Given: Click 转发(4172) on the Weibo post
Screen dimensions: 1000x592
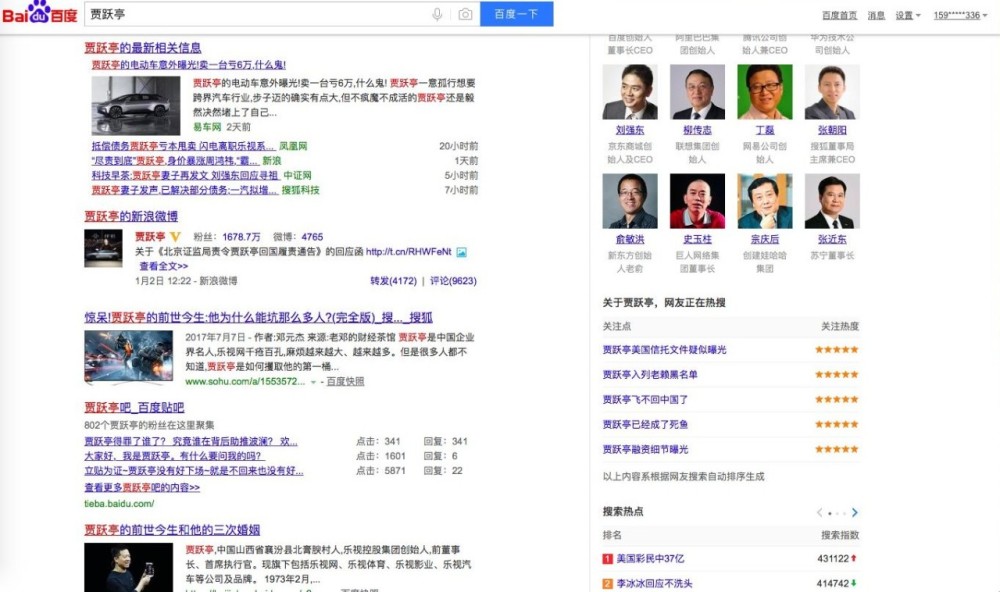Looking at the screenshot, I should coord(393,281).
